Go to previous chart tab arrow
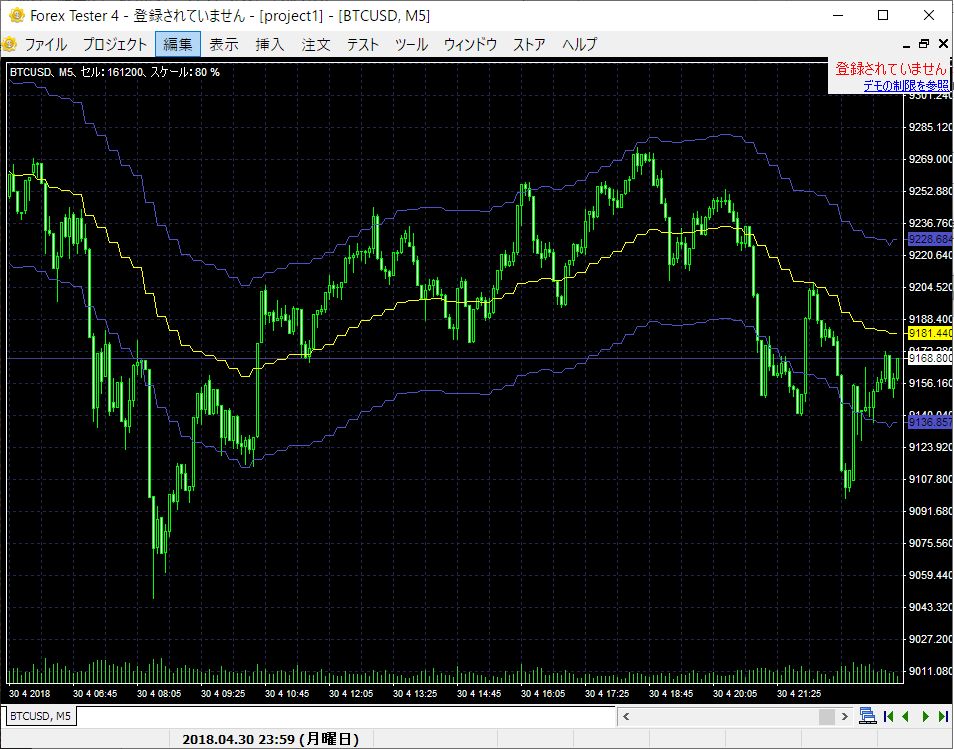This screenshot has width=954, height=749. 906,716
